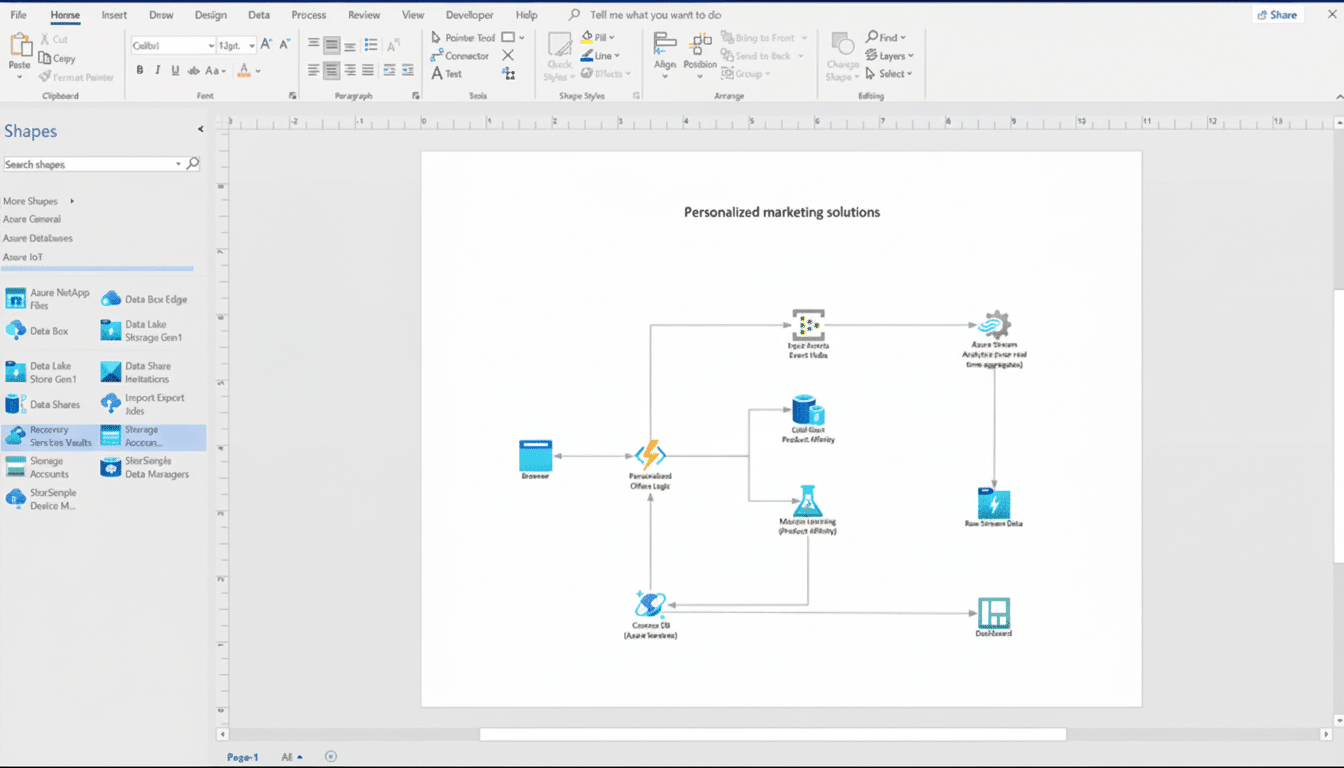Toggle bold formatting
The height and width of the screenshot is (768, 1344).
[x=140, y=72]
